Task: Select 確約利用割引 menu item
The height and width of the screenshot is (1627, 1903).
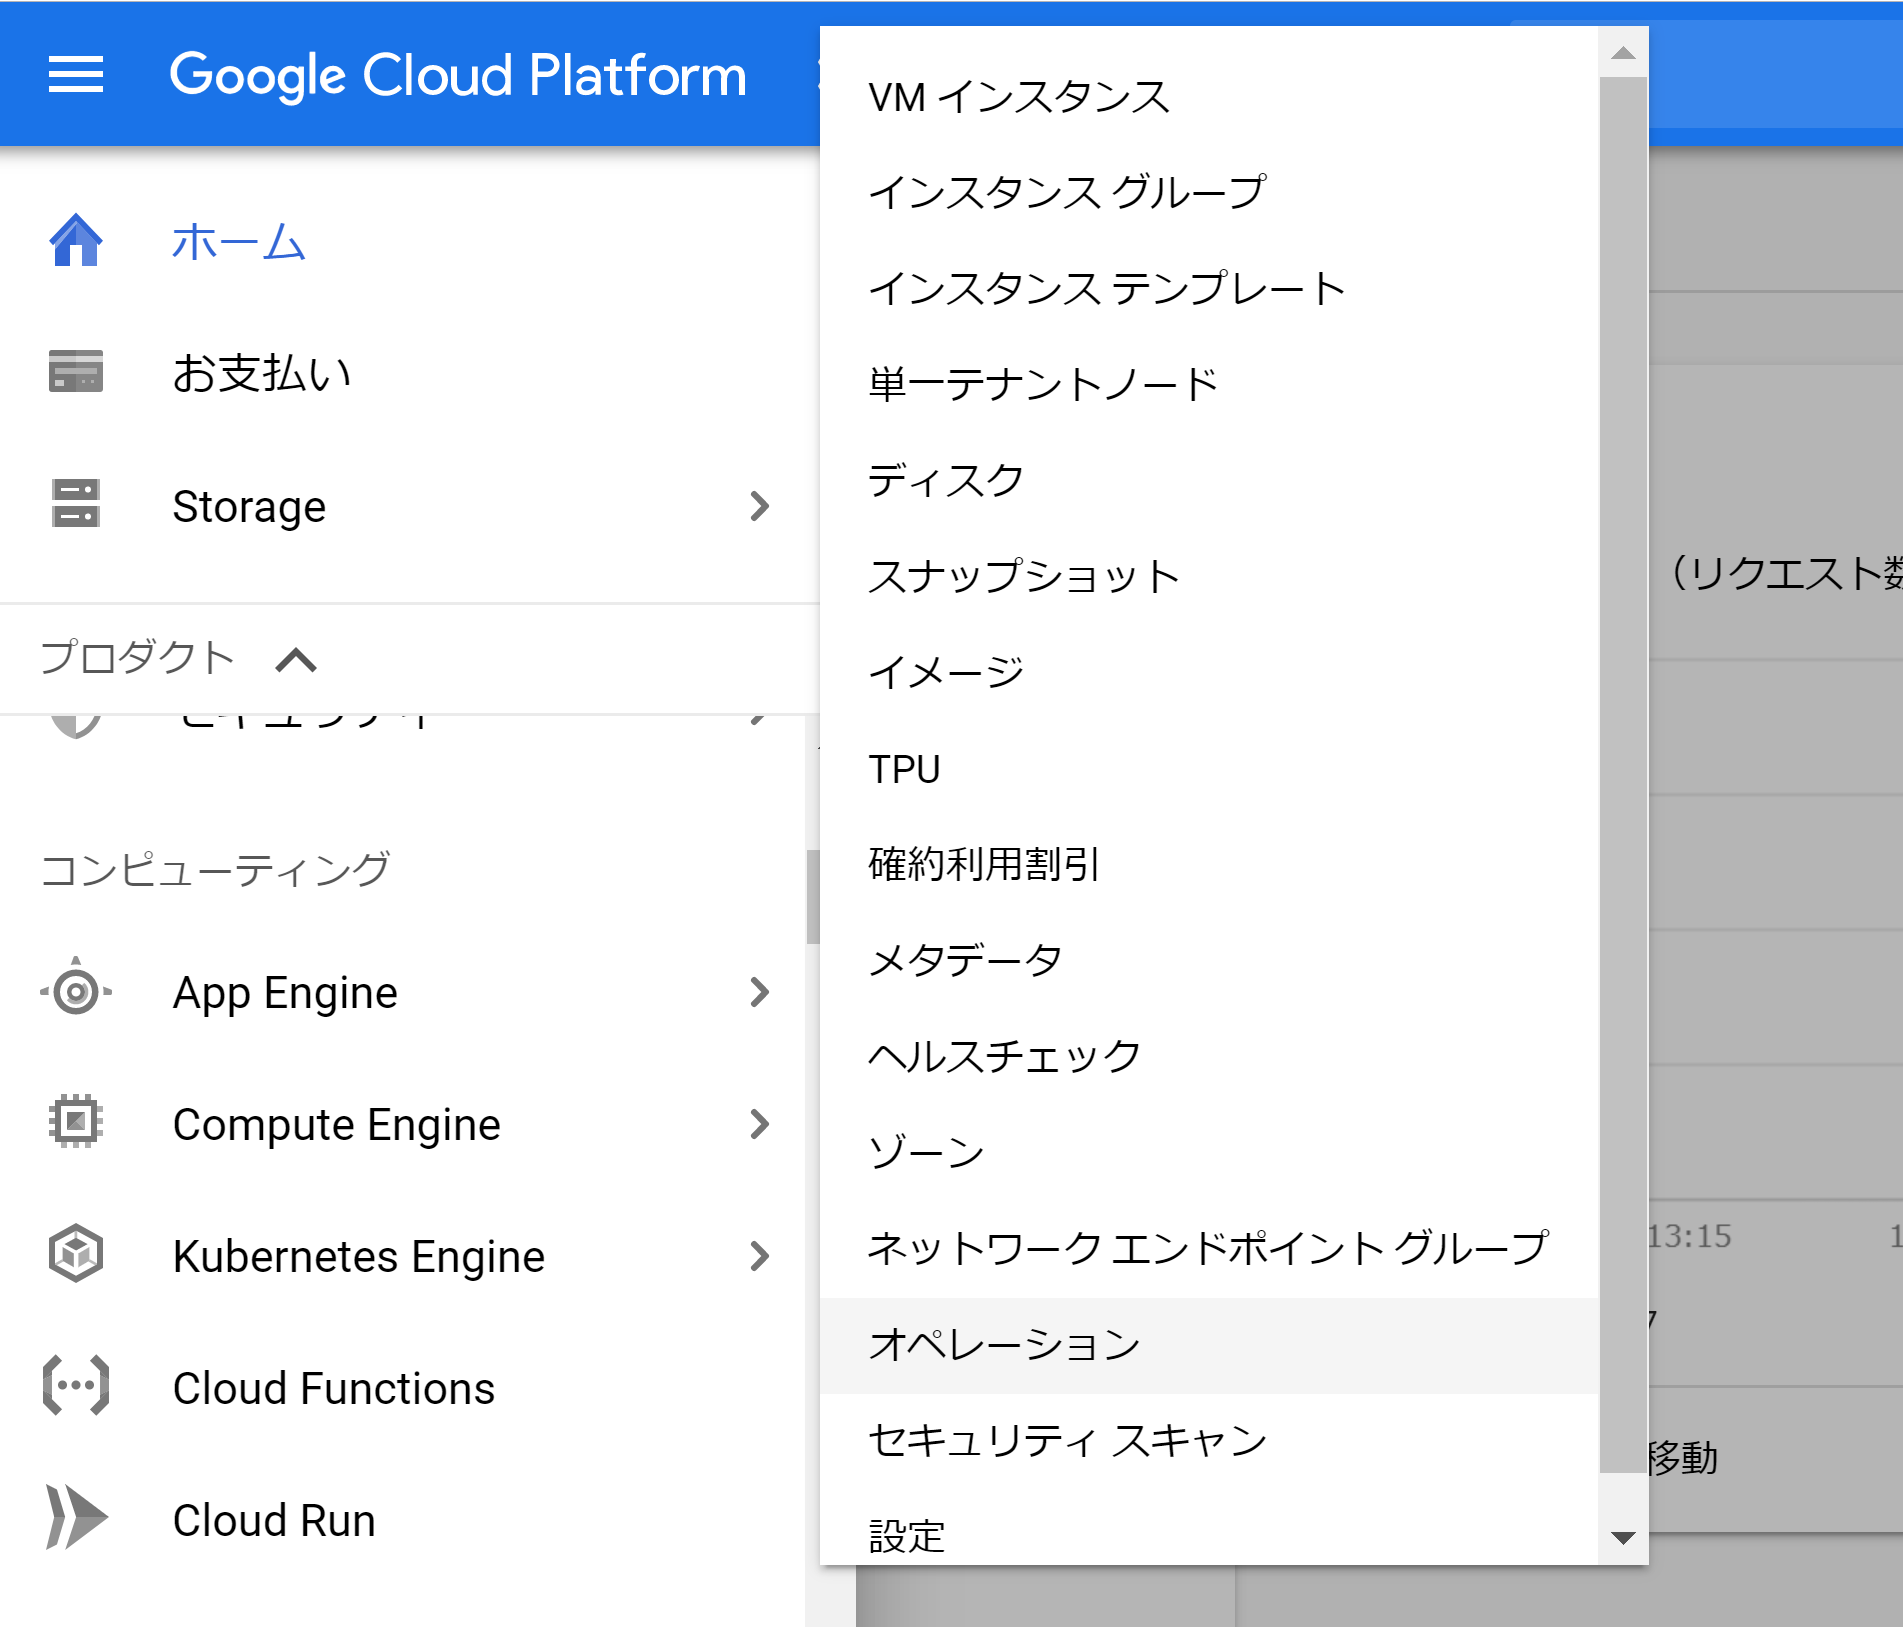Action: click(1209, 864)
